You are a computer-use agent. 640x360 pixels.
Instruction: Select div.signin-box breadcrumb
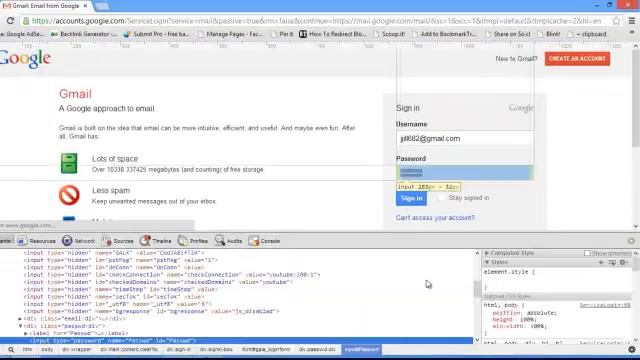216,349
